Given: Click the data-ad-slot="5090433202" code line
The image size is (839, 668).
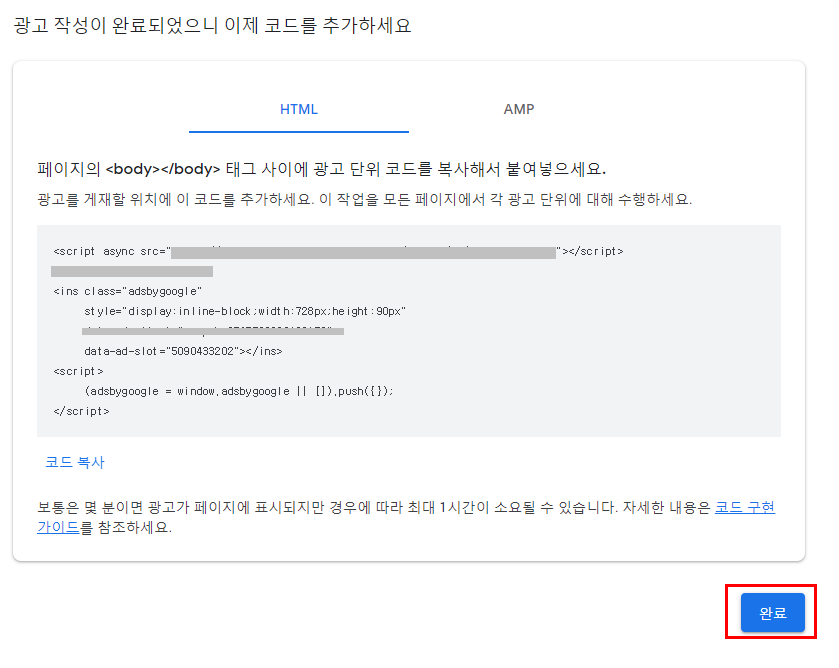Looking at the screenshot, I should [183, 351].
